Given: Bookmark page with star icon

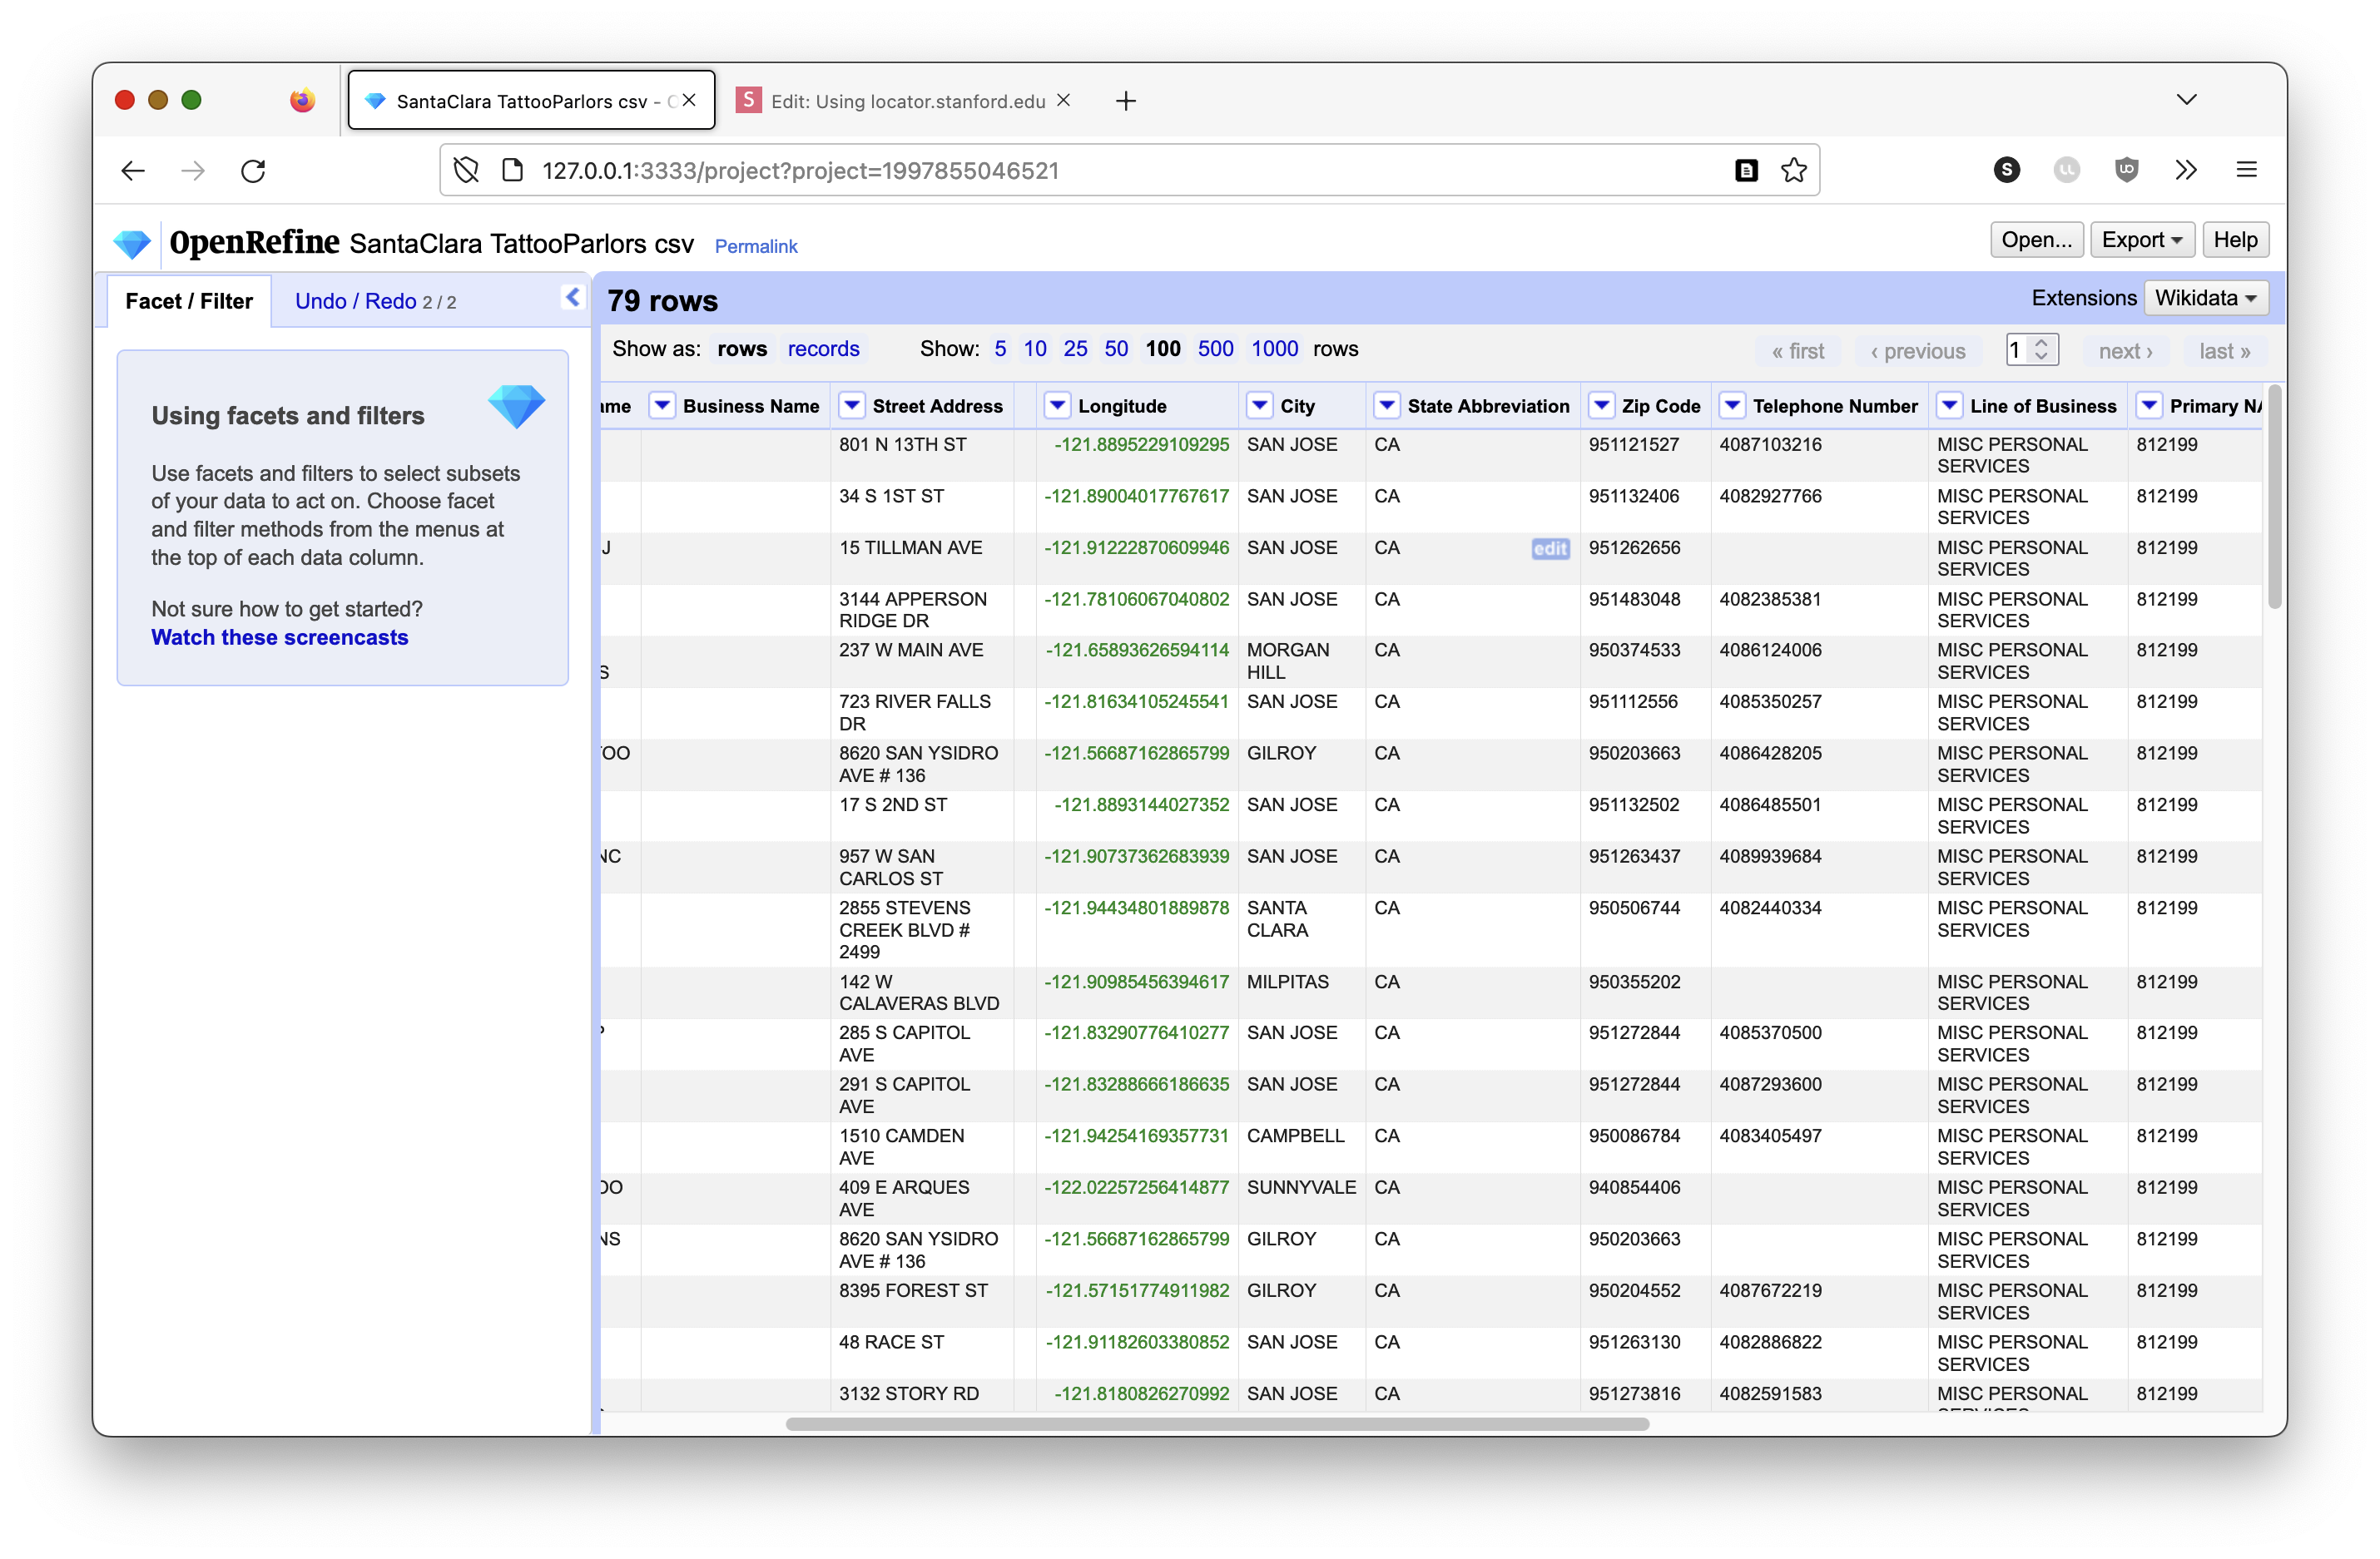Looking at the screenshot, I should pos(1793,170).
